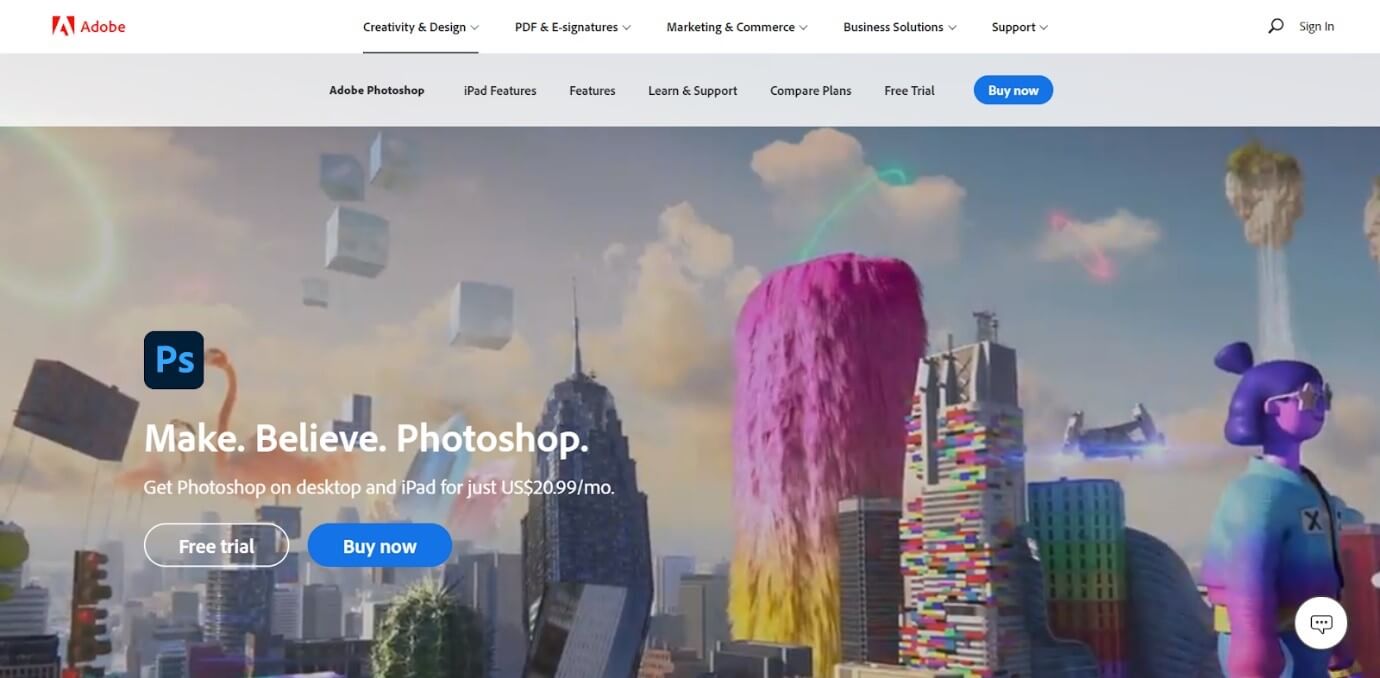Image resolution: width=1380 pixels, height=678 pixels.
Task: Click the hero Free trial button
Action: click(x=216, y=546)
